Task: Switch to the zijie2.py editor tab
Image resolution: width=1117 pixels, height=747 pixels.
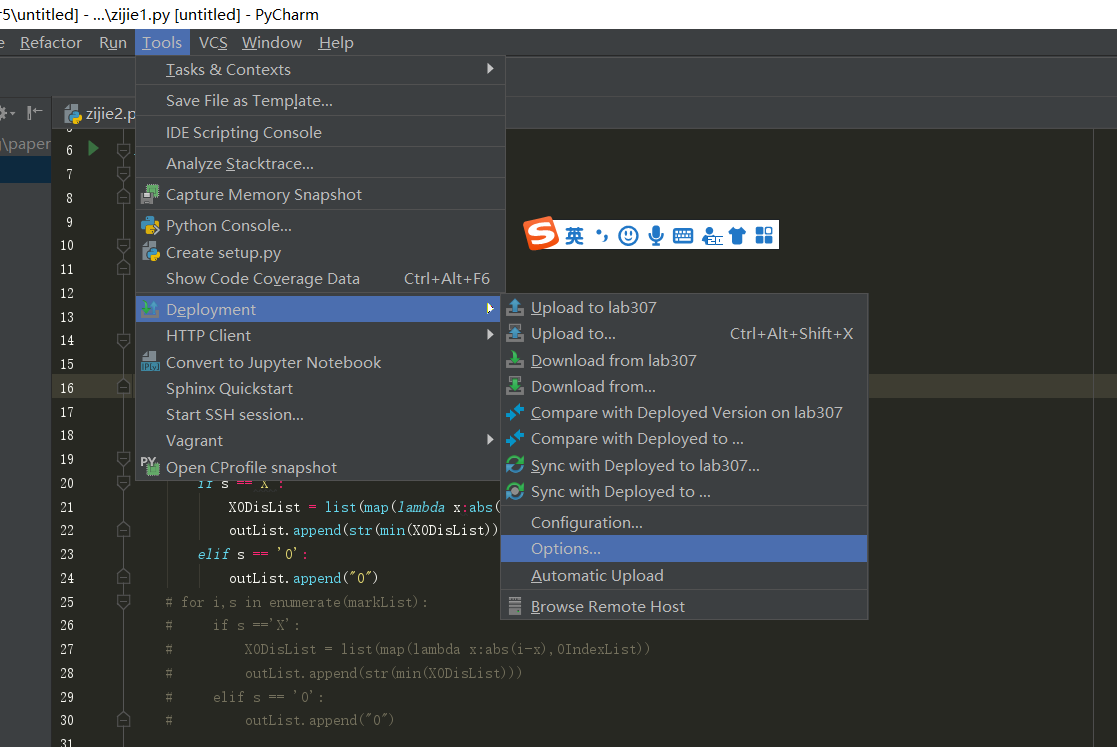Action: [x=100, y=113]
